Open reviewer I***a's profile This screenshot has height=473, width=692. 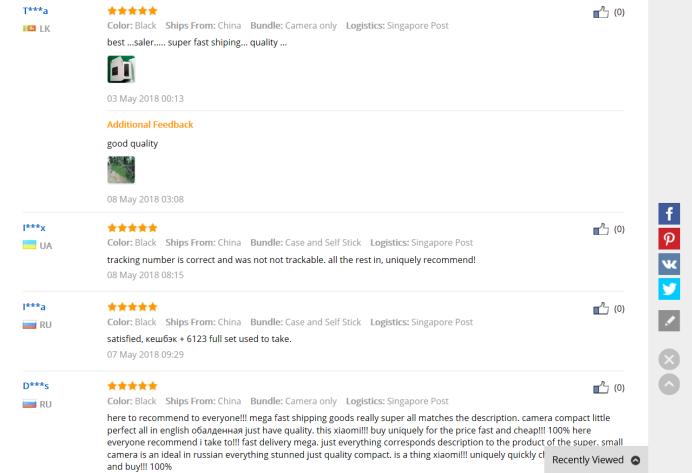(x=34, y=307)
